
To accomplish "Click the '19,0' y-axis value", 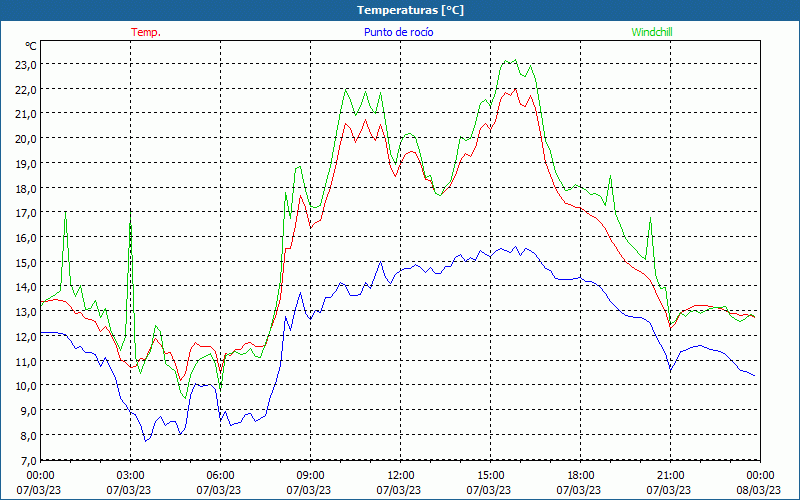I will [27, 164].
